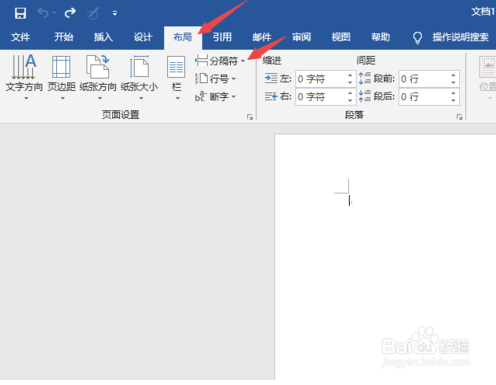Decrease 段后 spacing with down arrow
The width and height of the screenshot is (496, 385).
coord(453,100)
